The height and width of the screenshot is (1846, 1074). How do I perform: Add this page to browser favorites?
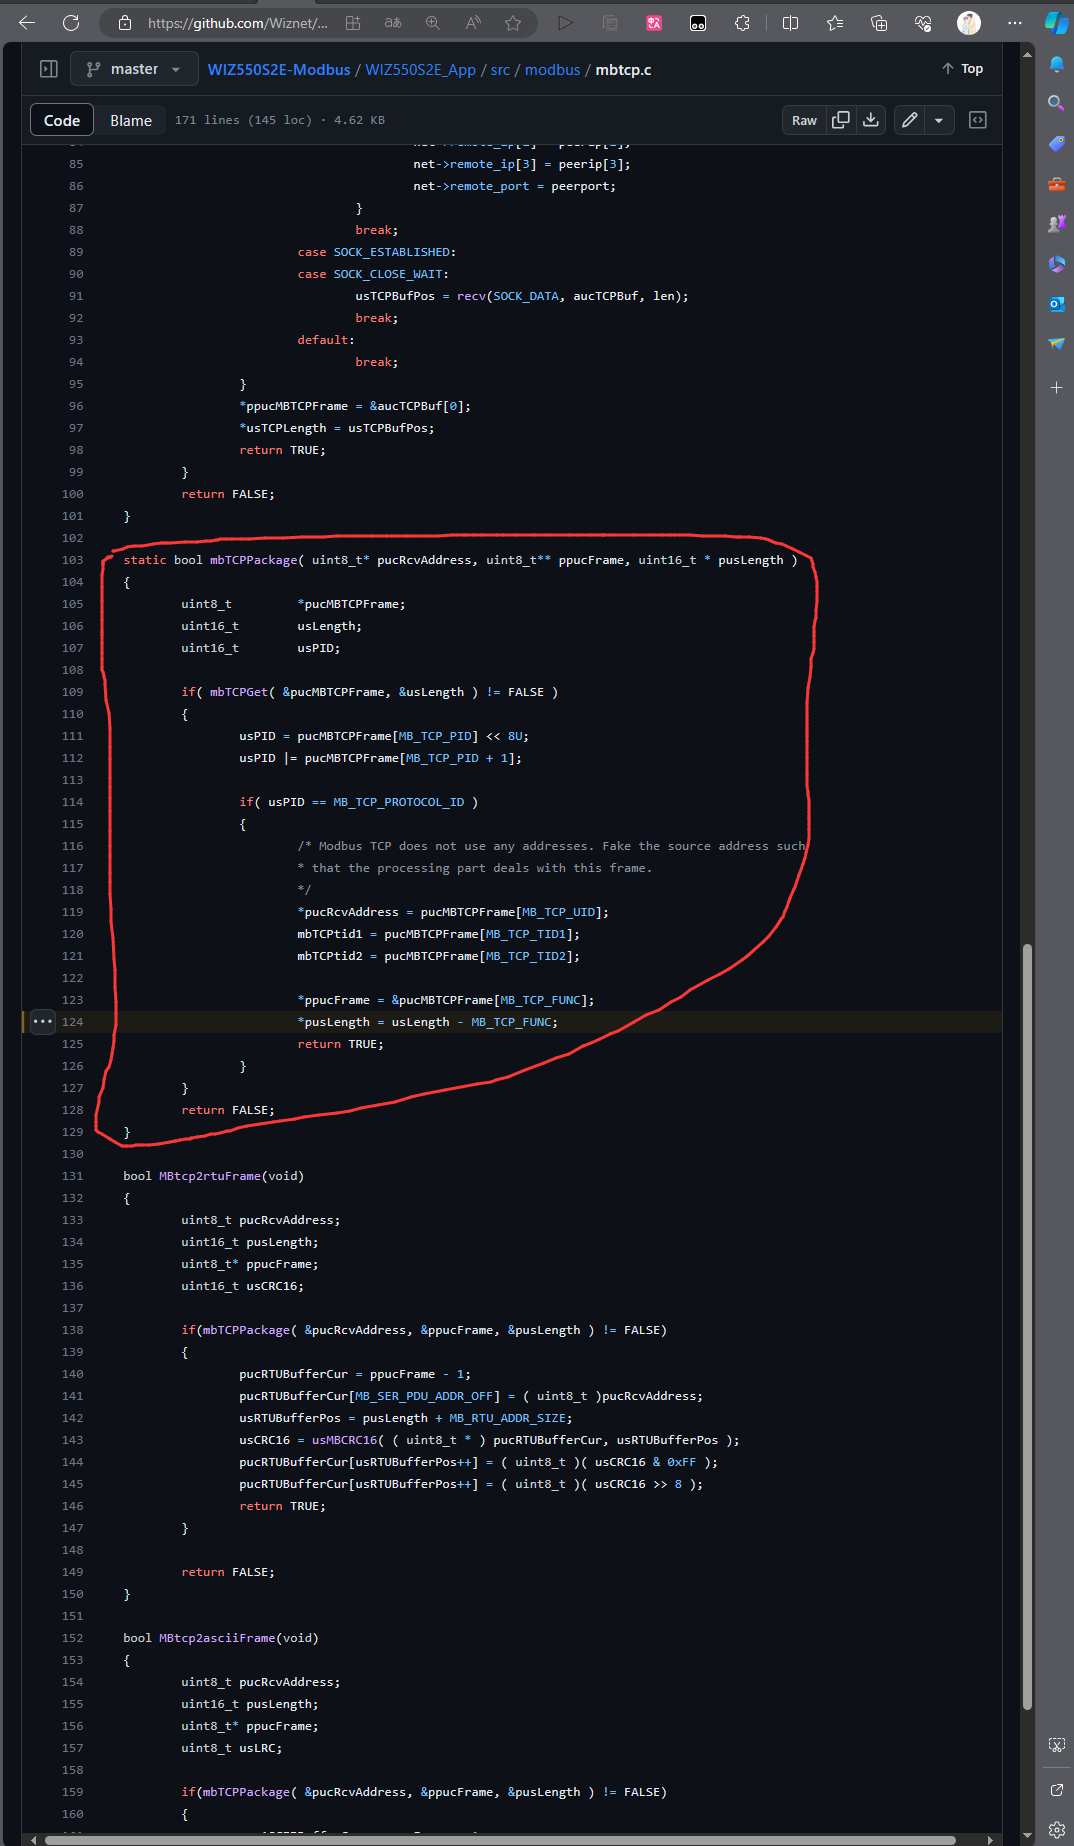[x=513, y=23]
